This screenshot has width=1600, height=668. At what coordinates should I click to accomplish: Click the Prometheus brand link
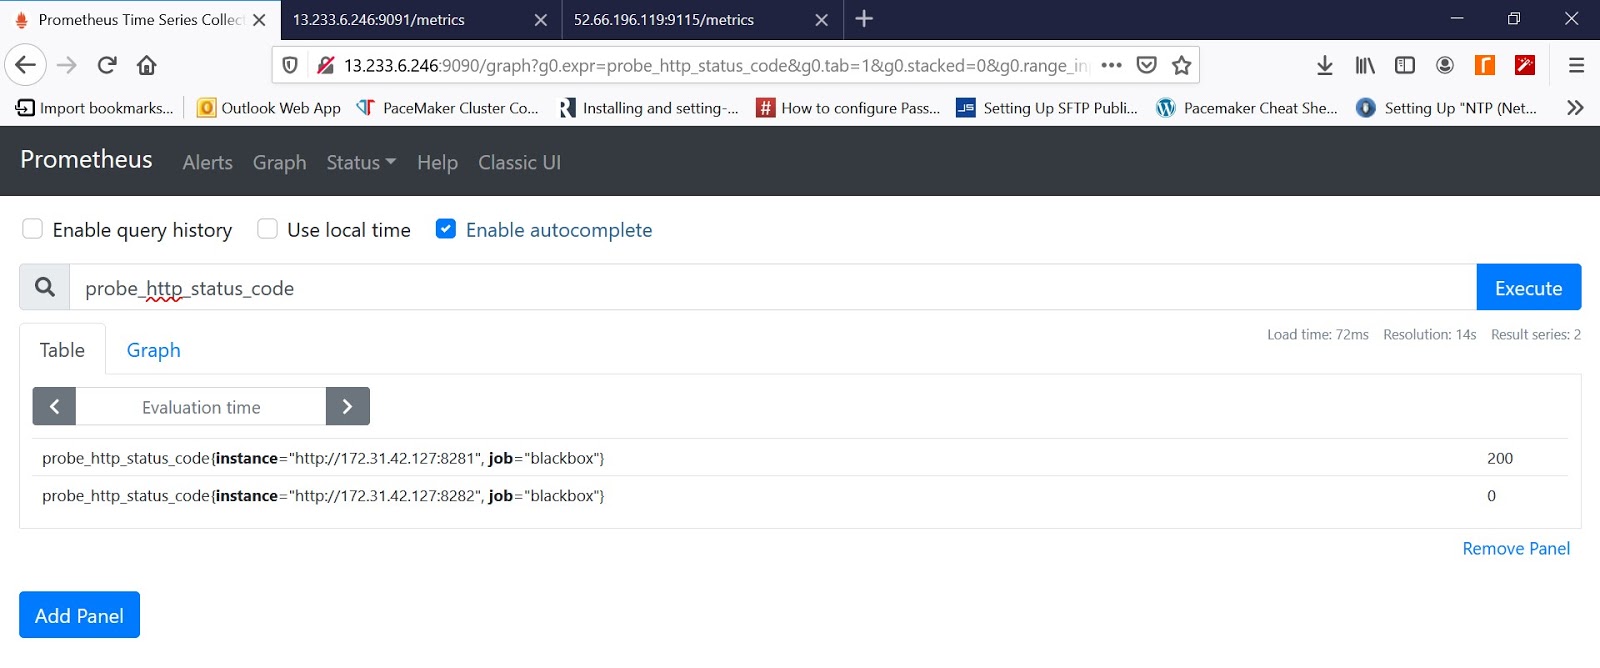point(86,160)
